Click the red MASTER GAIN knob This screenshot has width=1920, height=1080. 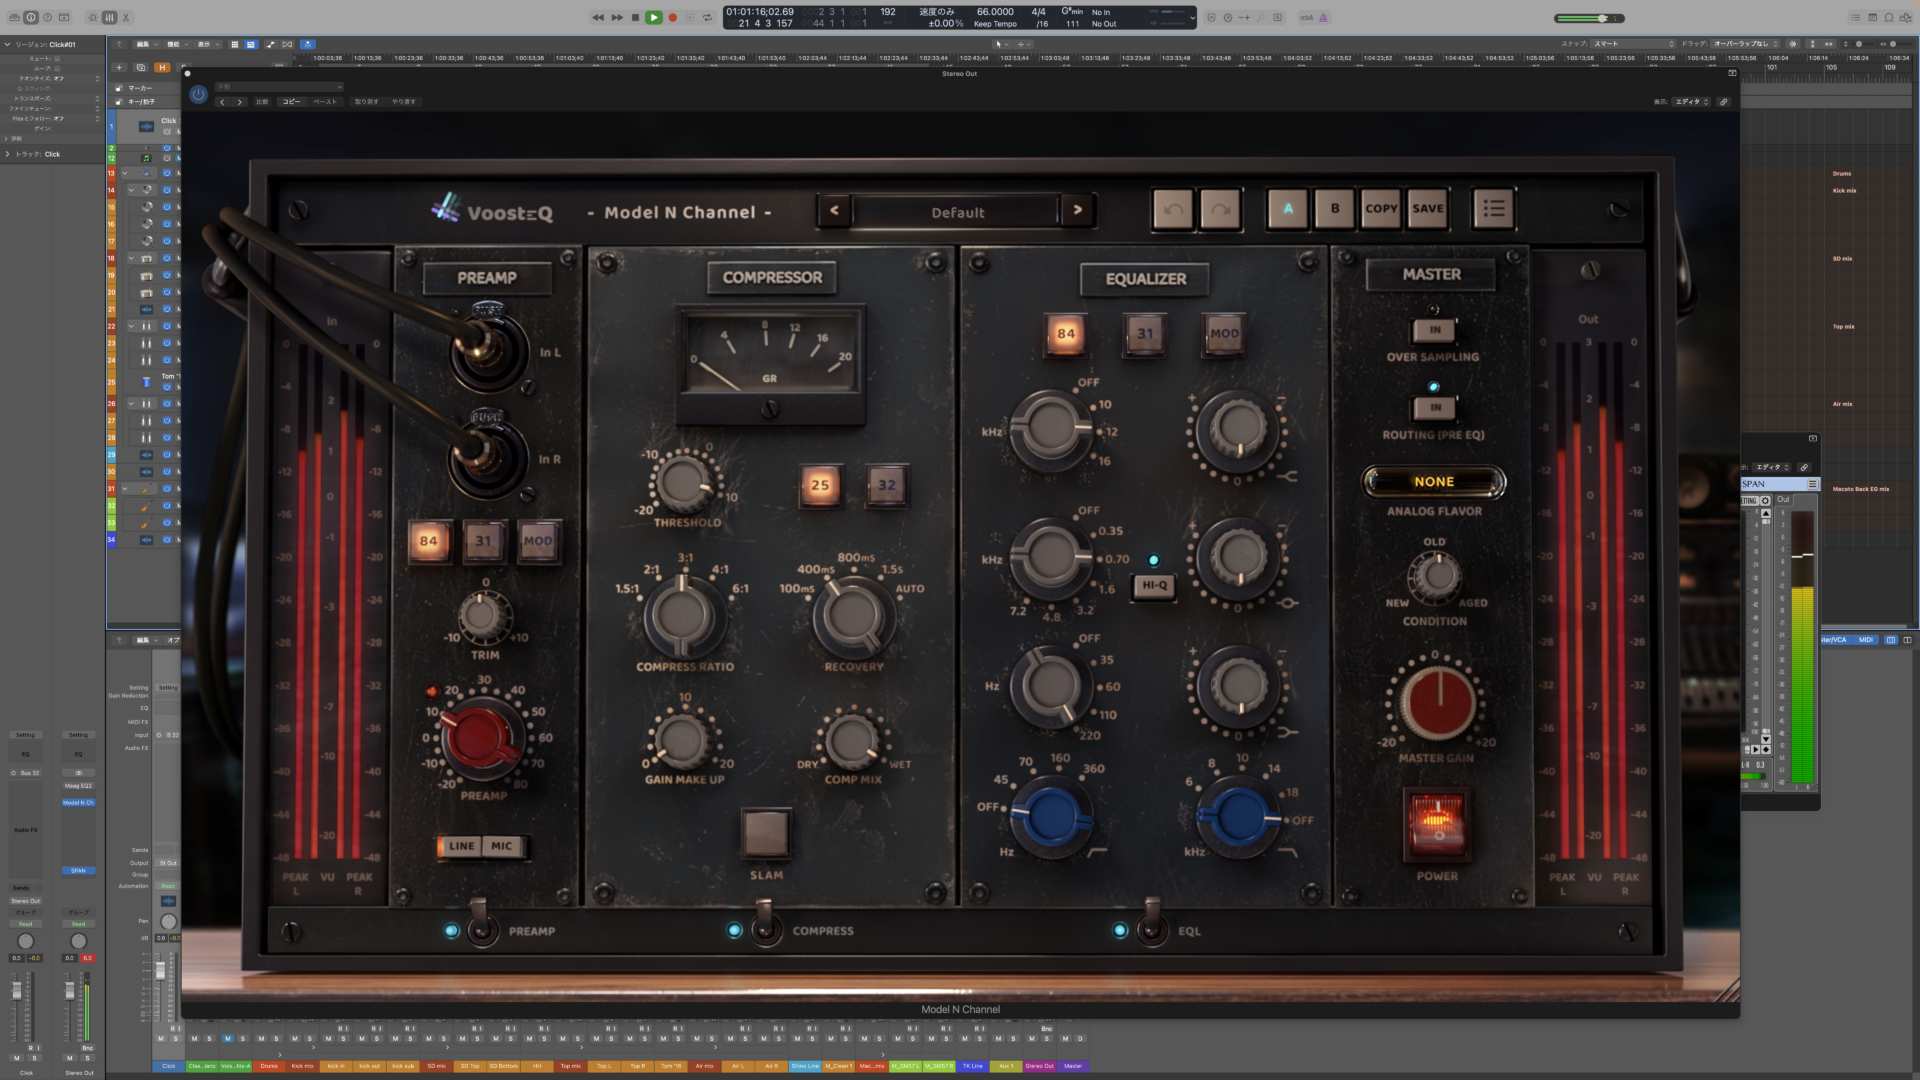pos(1437,702)
